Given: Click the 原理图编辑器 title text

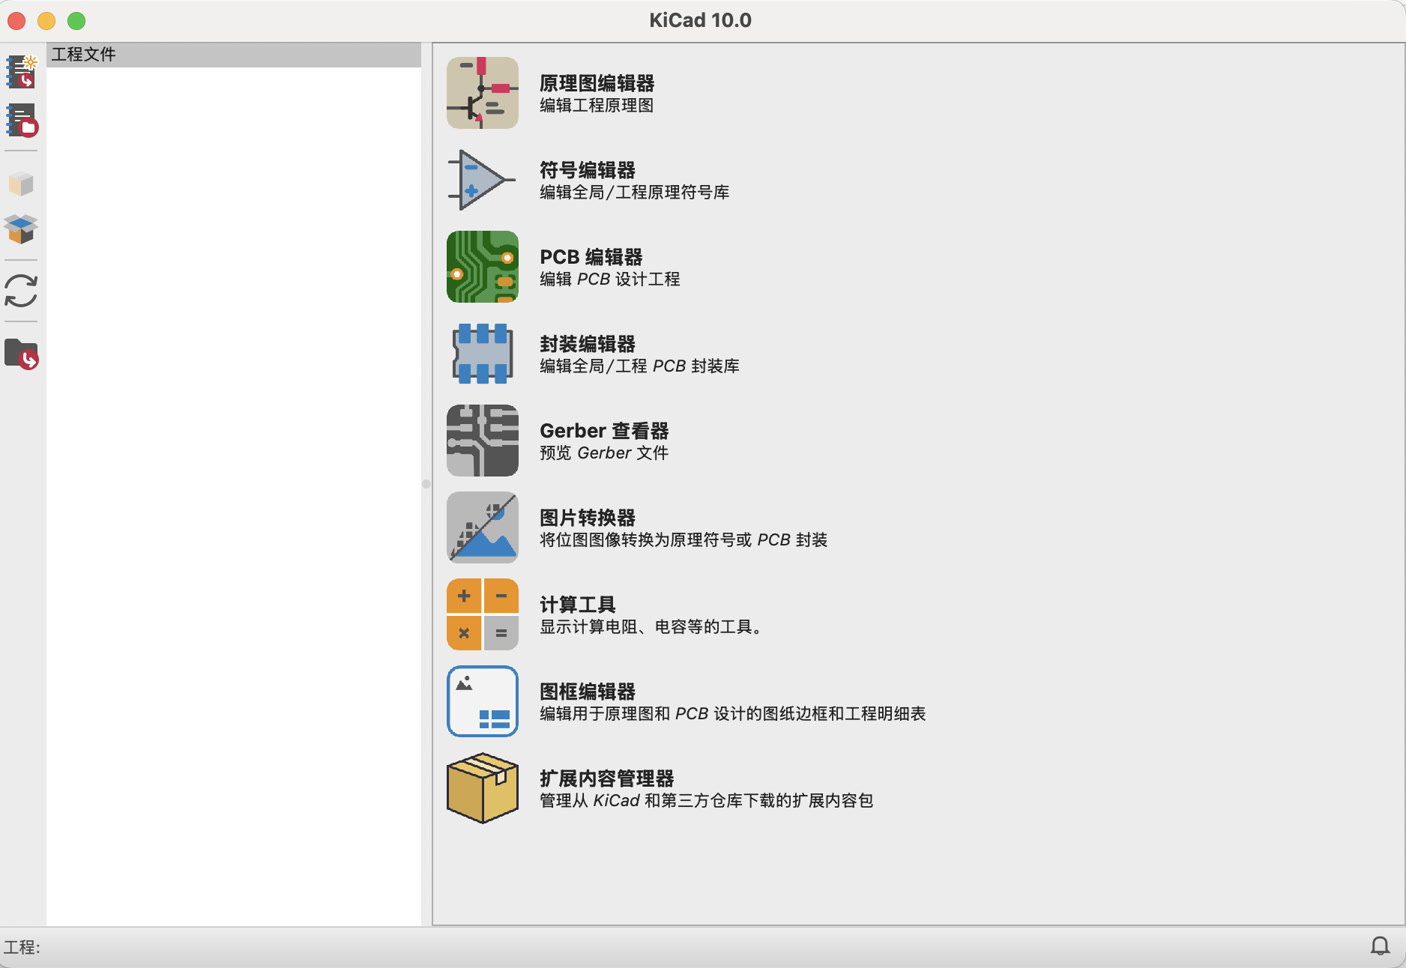Looking at the screenshot, I should click(x=597, y=83).
